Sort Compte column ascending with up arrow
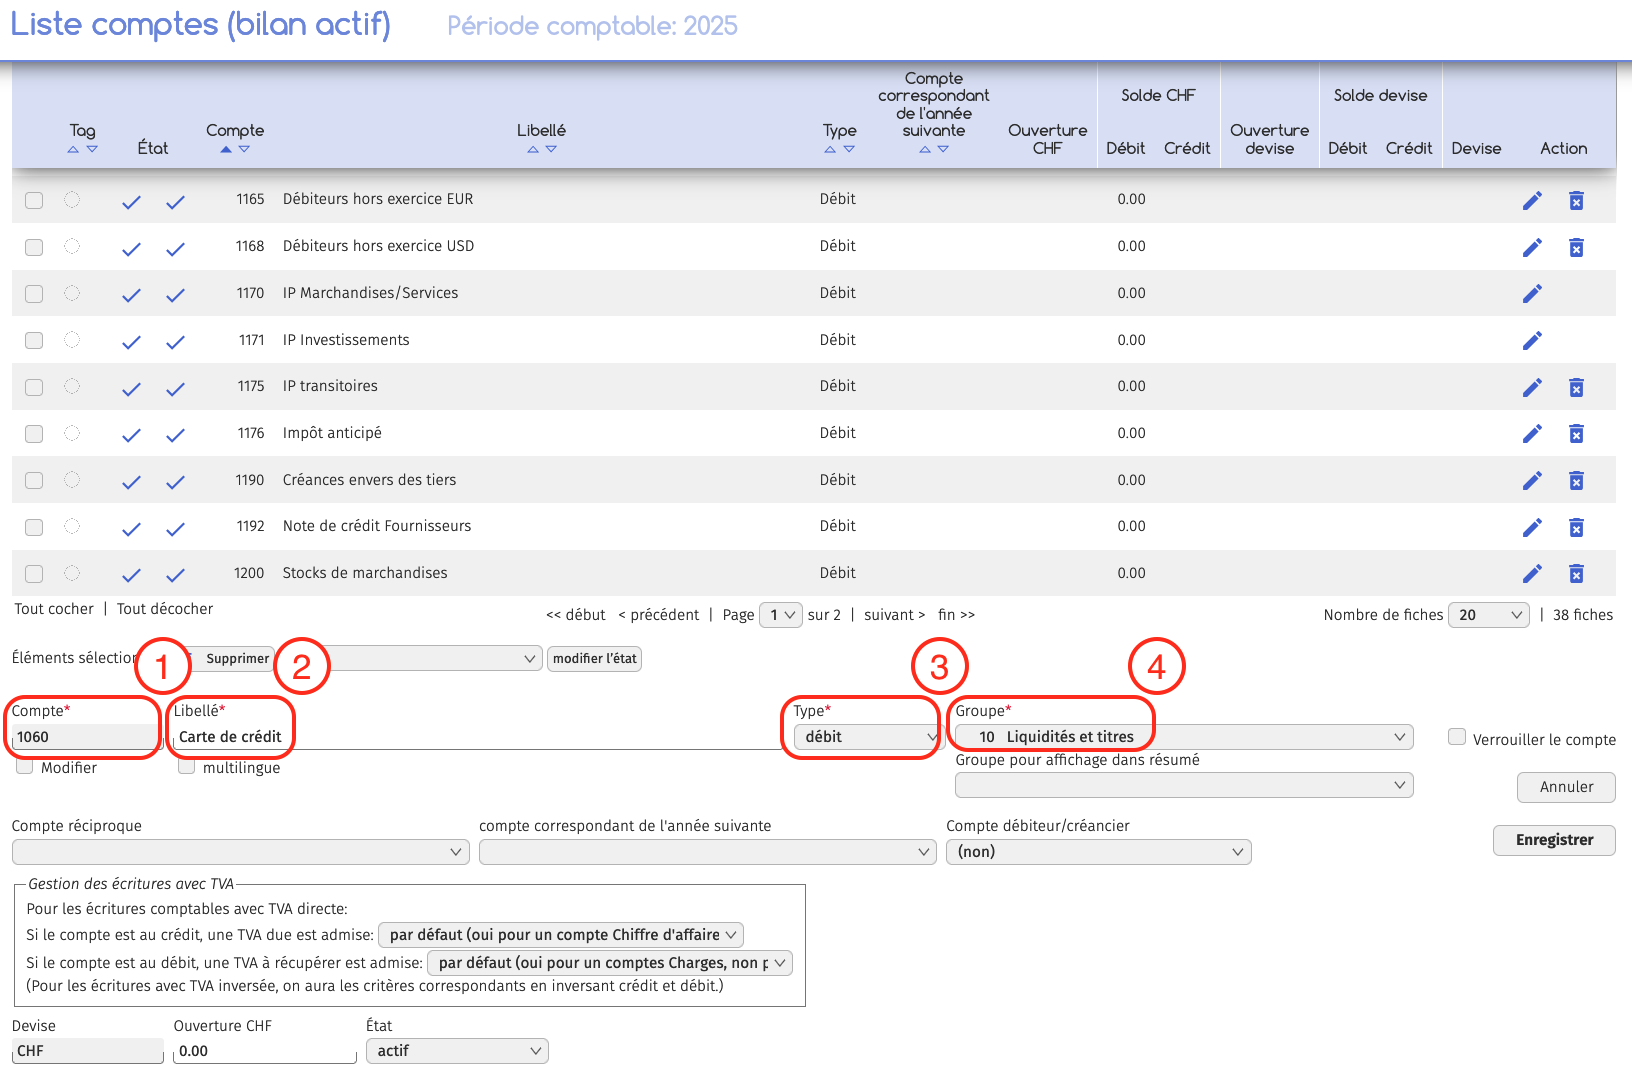 click(226, 149)
